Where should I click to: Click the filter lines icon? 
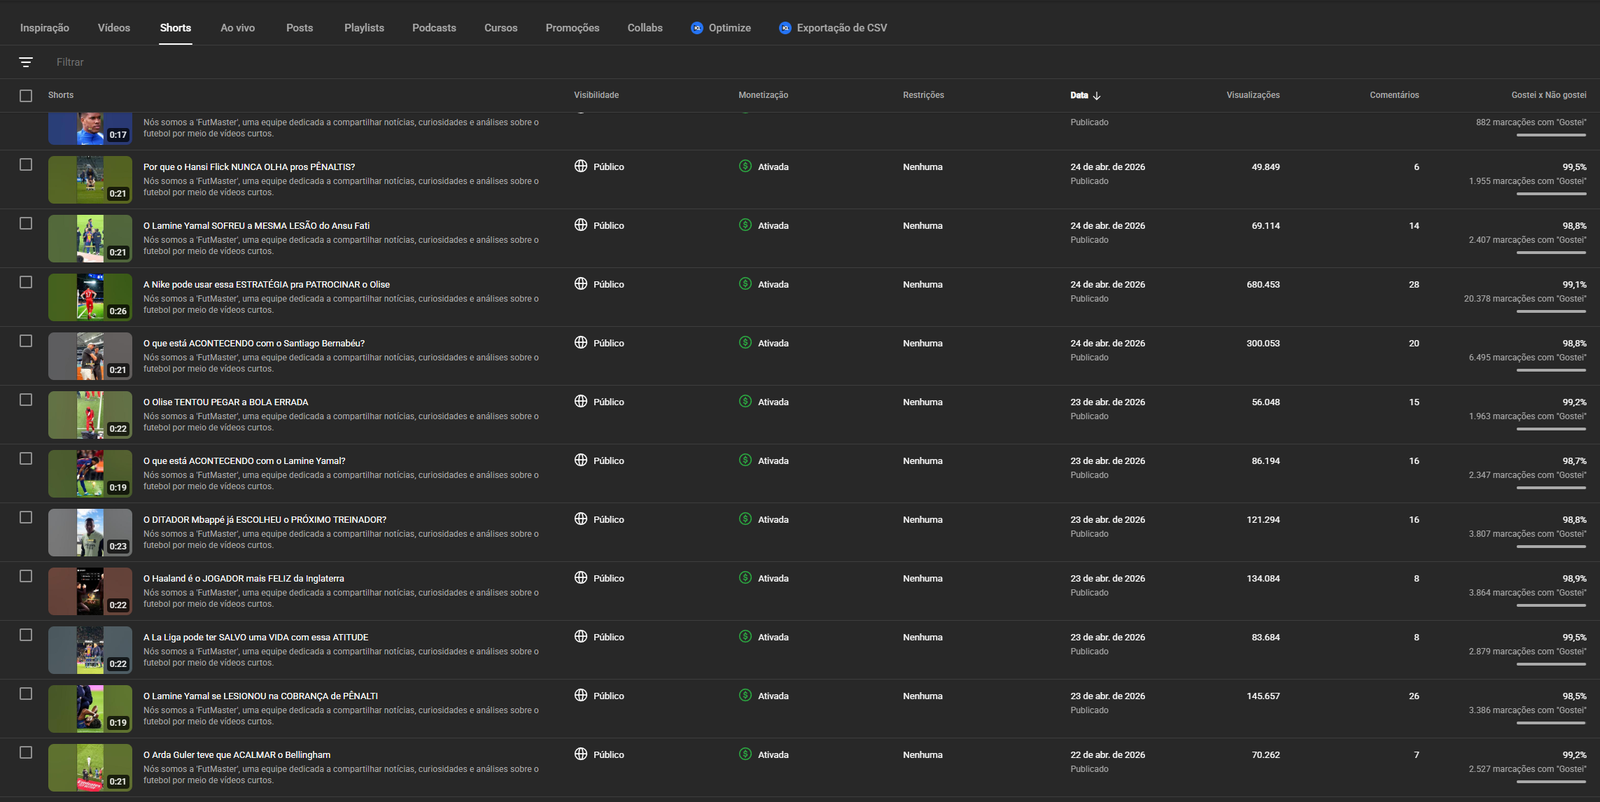tap(26, 62)
